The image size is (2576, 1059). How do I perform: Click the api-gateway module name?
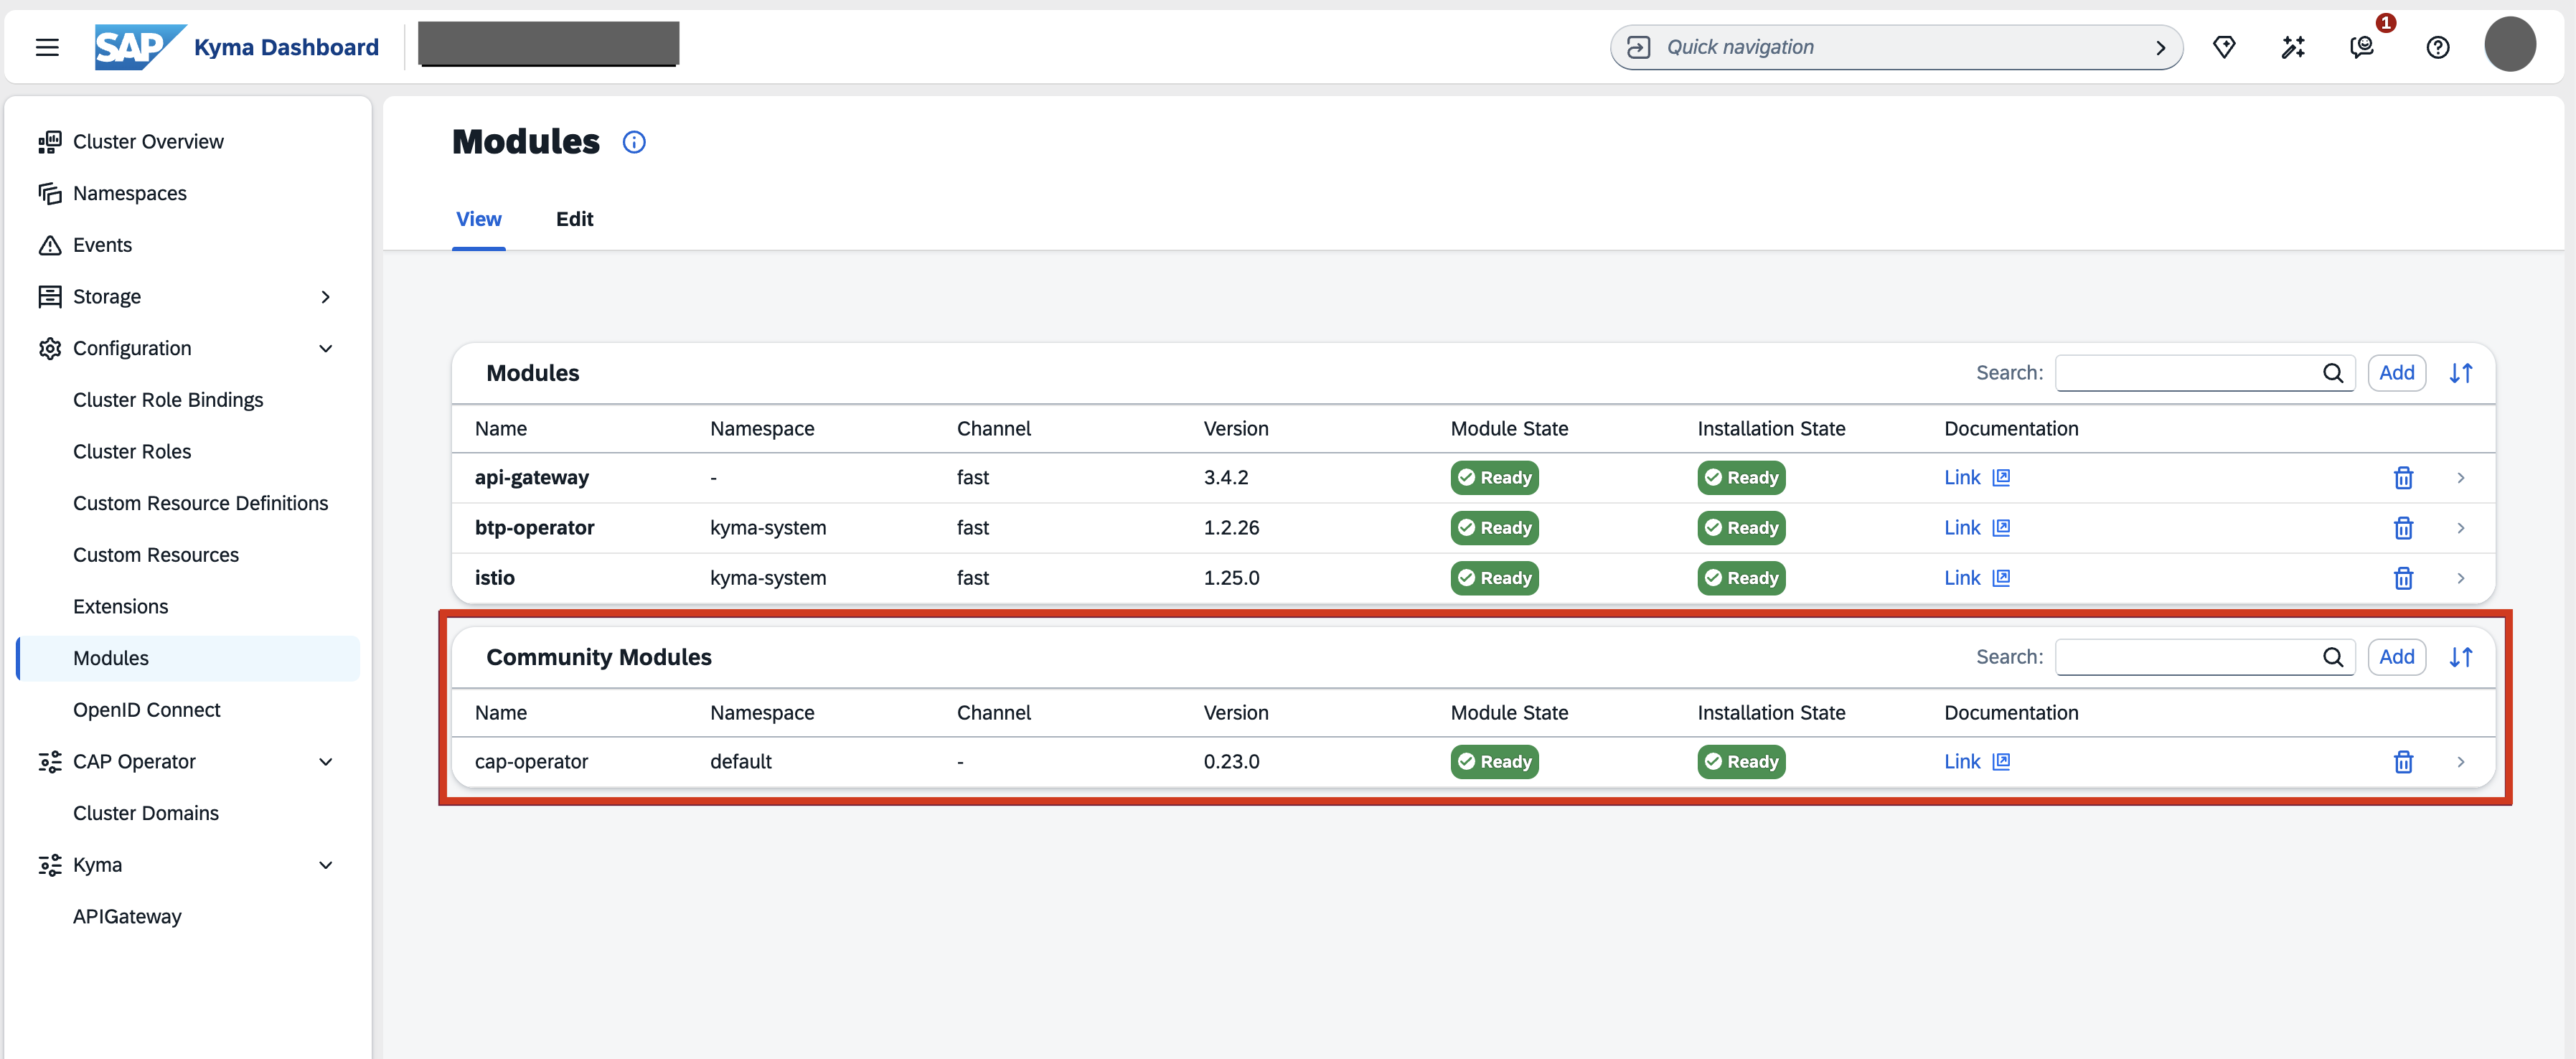click(532, 478)
